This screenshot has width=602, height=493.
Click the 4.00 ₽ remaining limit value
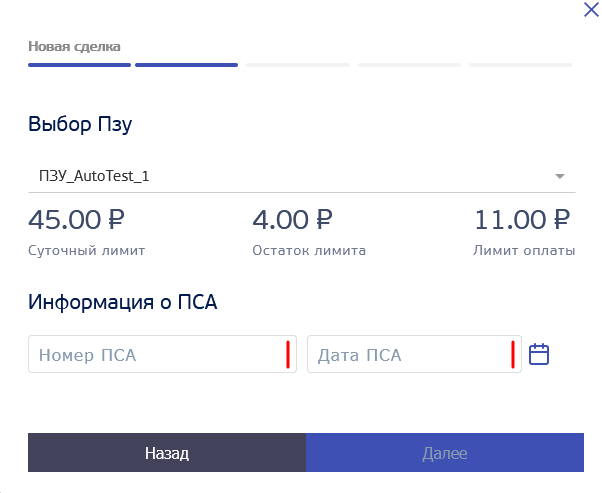(x=292, y=220)
